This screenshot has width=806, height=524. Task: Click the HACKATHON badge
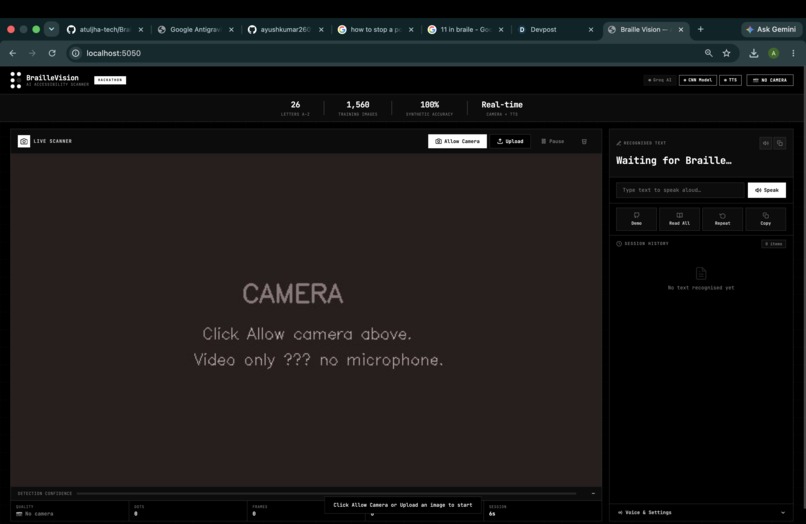[110, 80]
